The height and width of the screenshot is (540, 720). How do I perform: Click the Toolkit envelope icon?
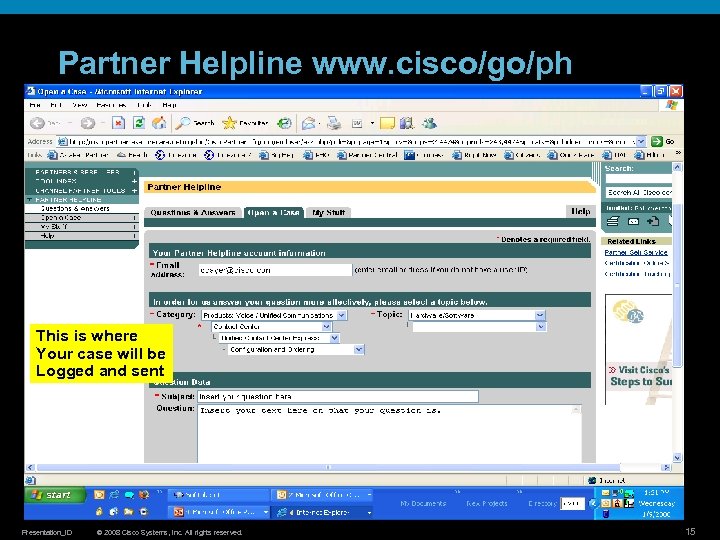(633, 221)
